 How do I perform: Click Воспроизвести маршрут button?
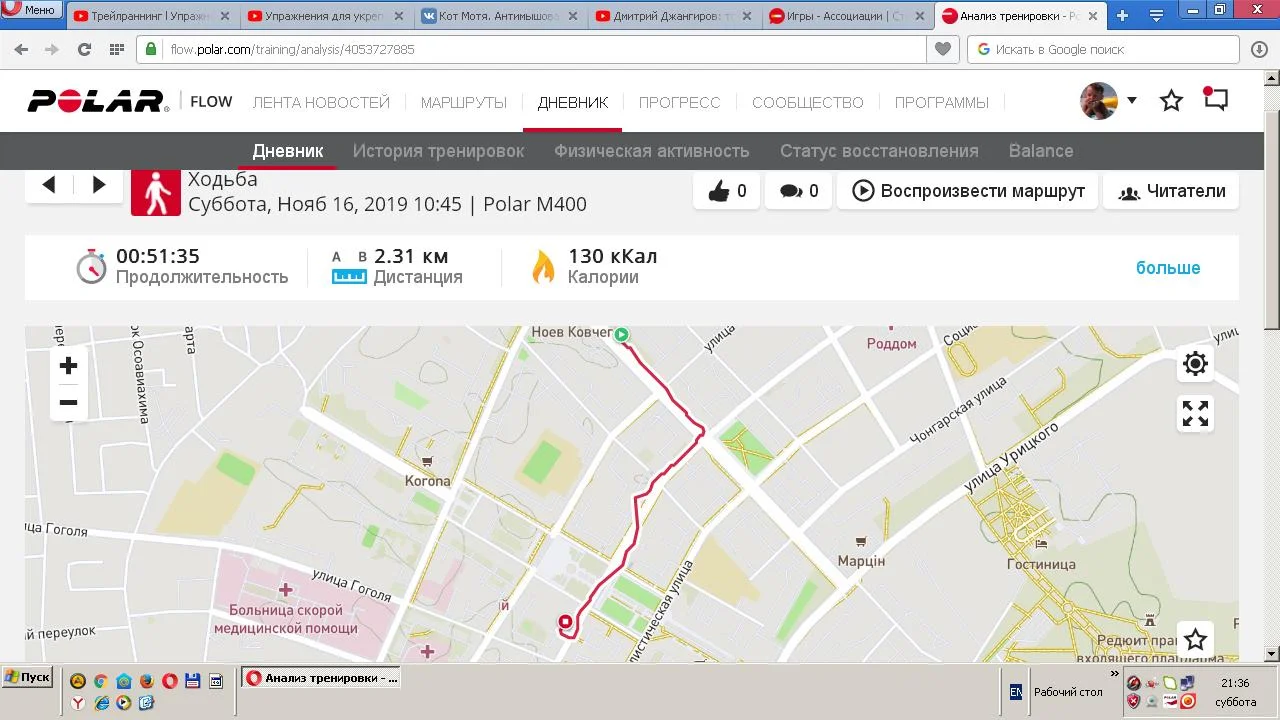[x=968, y=191]
